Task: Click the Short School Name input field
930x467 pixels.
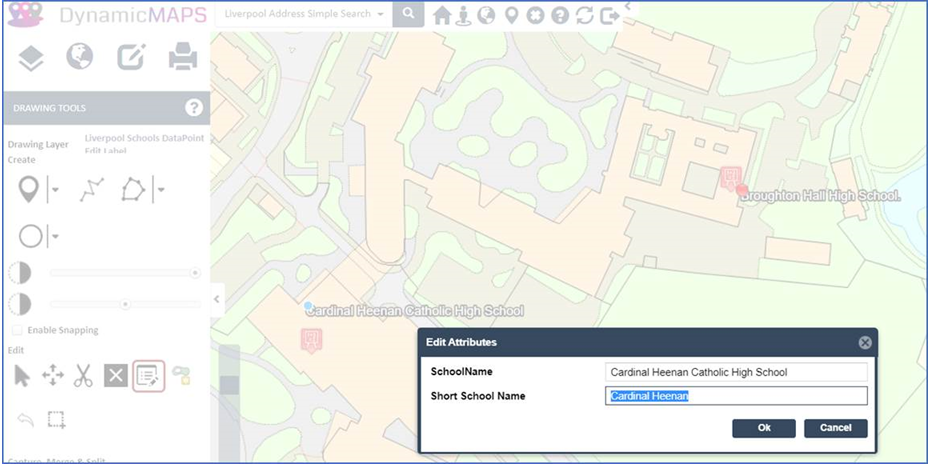Action: pyautogui.click(x=736, y=396)
